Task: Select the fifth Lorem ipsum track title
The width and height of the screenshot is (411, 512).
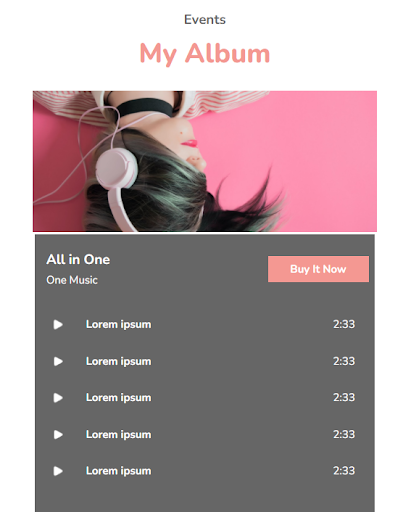Action: coord(118,471)
